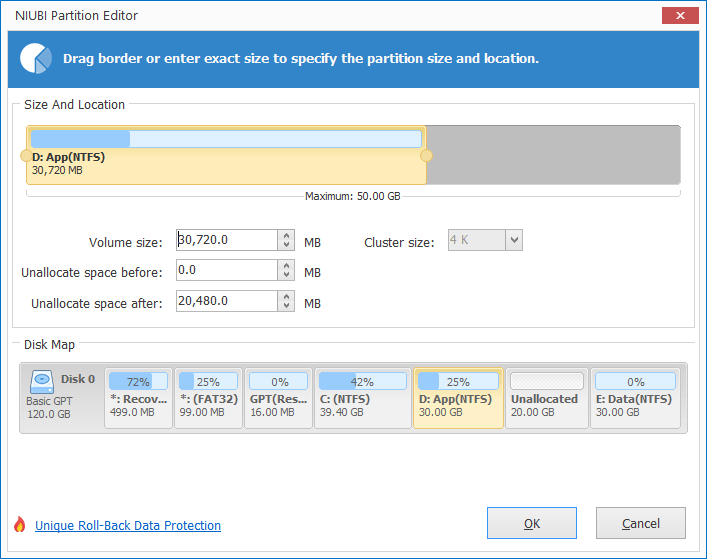Decrease Unallocate space after value
Screen dimensions: 707x559
286,306
